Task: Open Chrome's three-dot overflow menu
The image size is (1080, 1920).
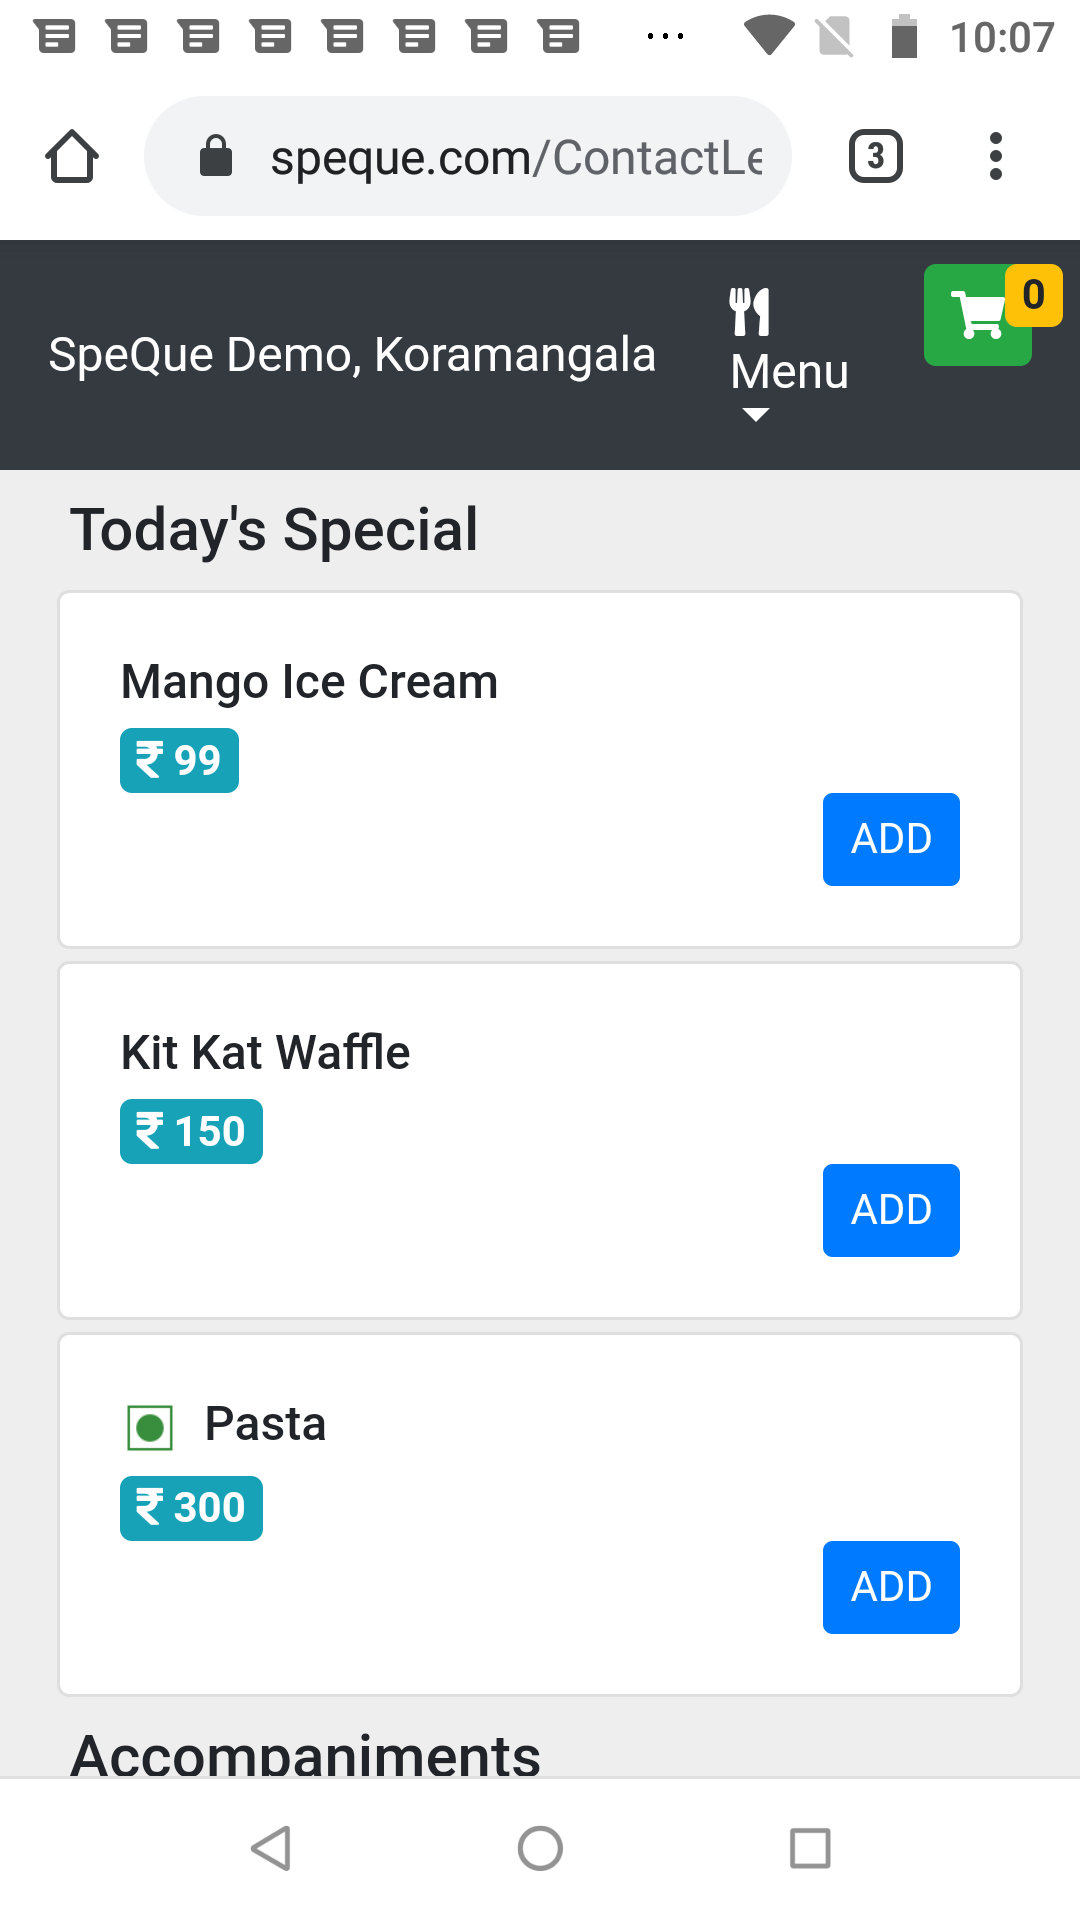Action: [995, 157]
